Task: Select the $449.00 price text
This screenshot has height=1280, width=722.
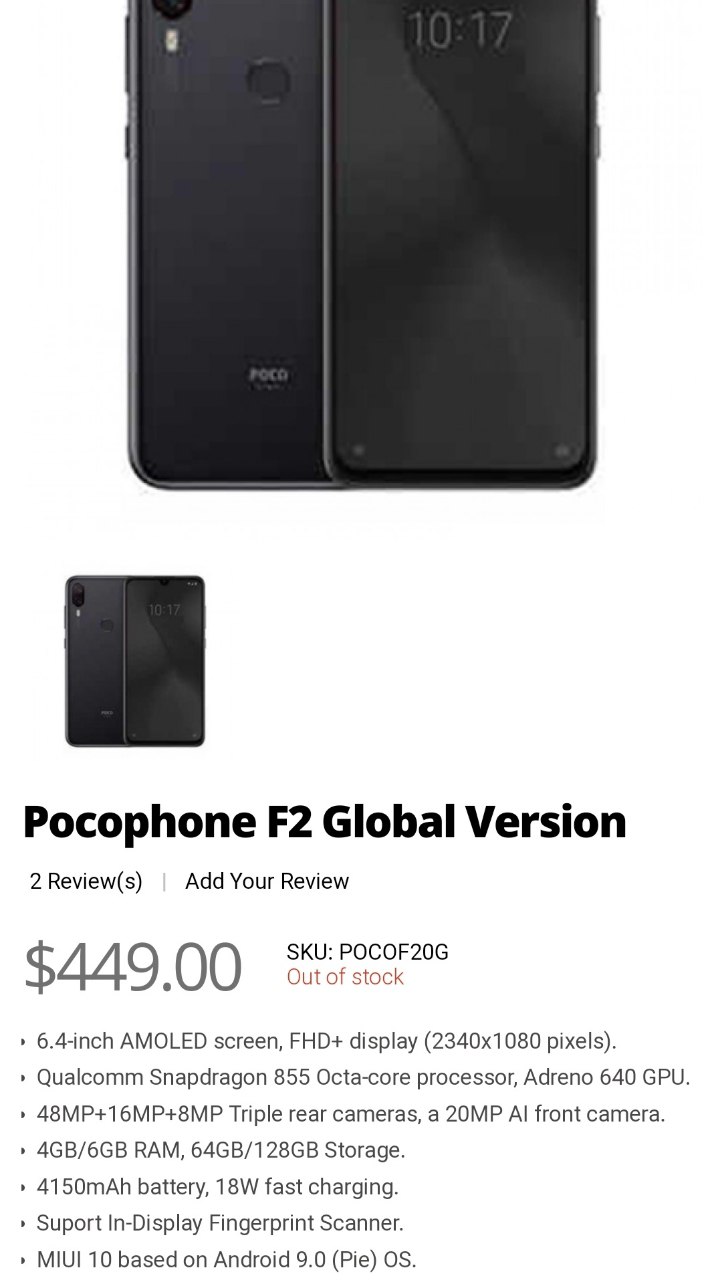Action: coord(132,966)
